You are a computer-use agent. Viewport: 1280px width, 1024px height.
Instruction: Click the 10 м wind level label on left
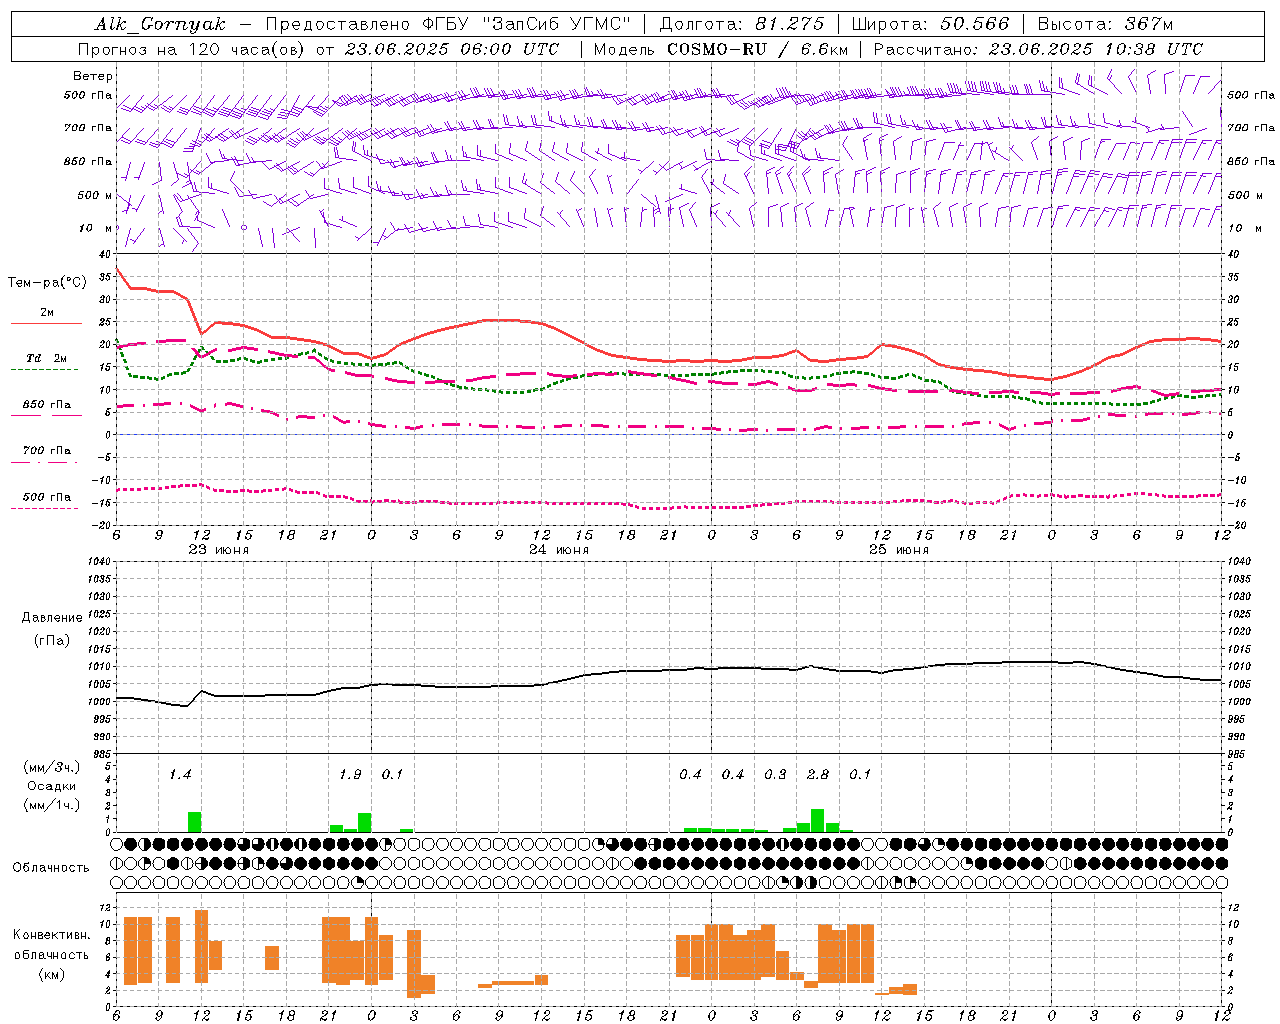(96, 228)
